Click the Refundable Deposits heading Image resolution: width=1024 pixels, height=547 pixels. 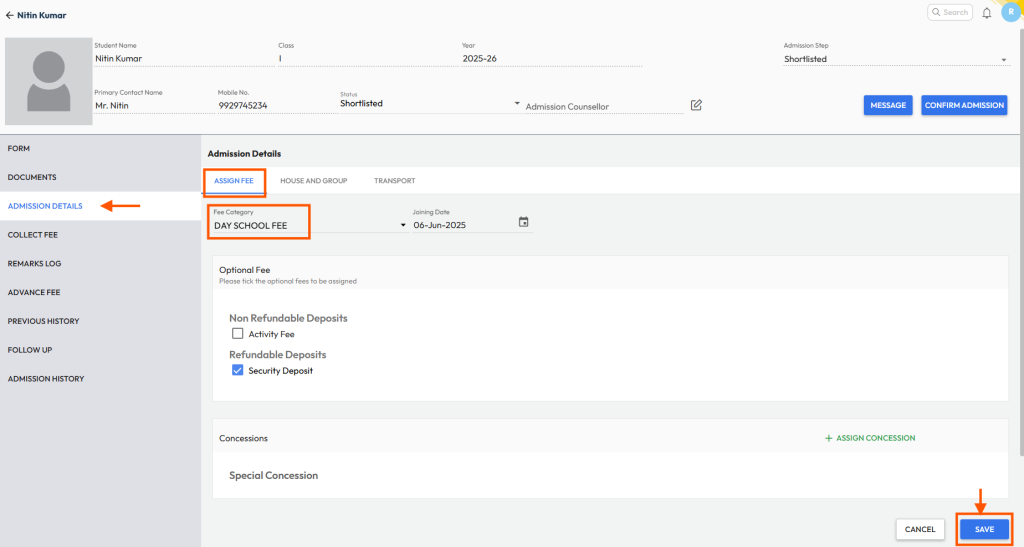pyautogui.click(x=278, y=354)
